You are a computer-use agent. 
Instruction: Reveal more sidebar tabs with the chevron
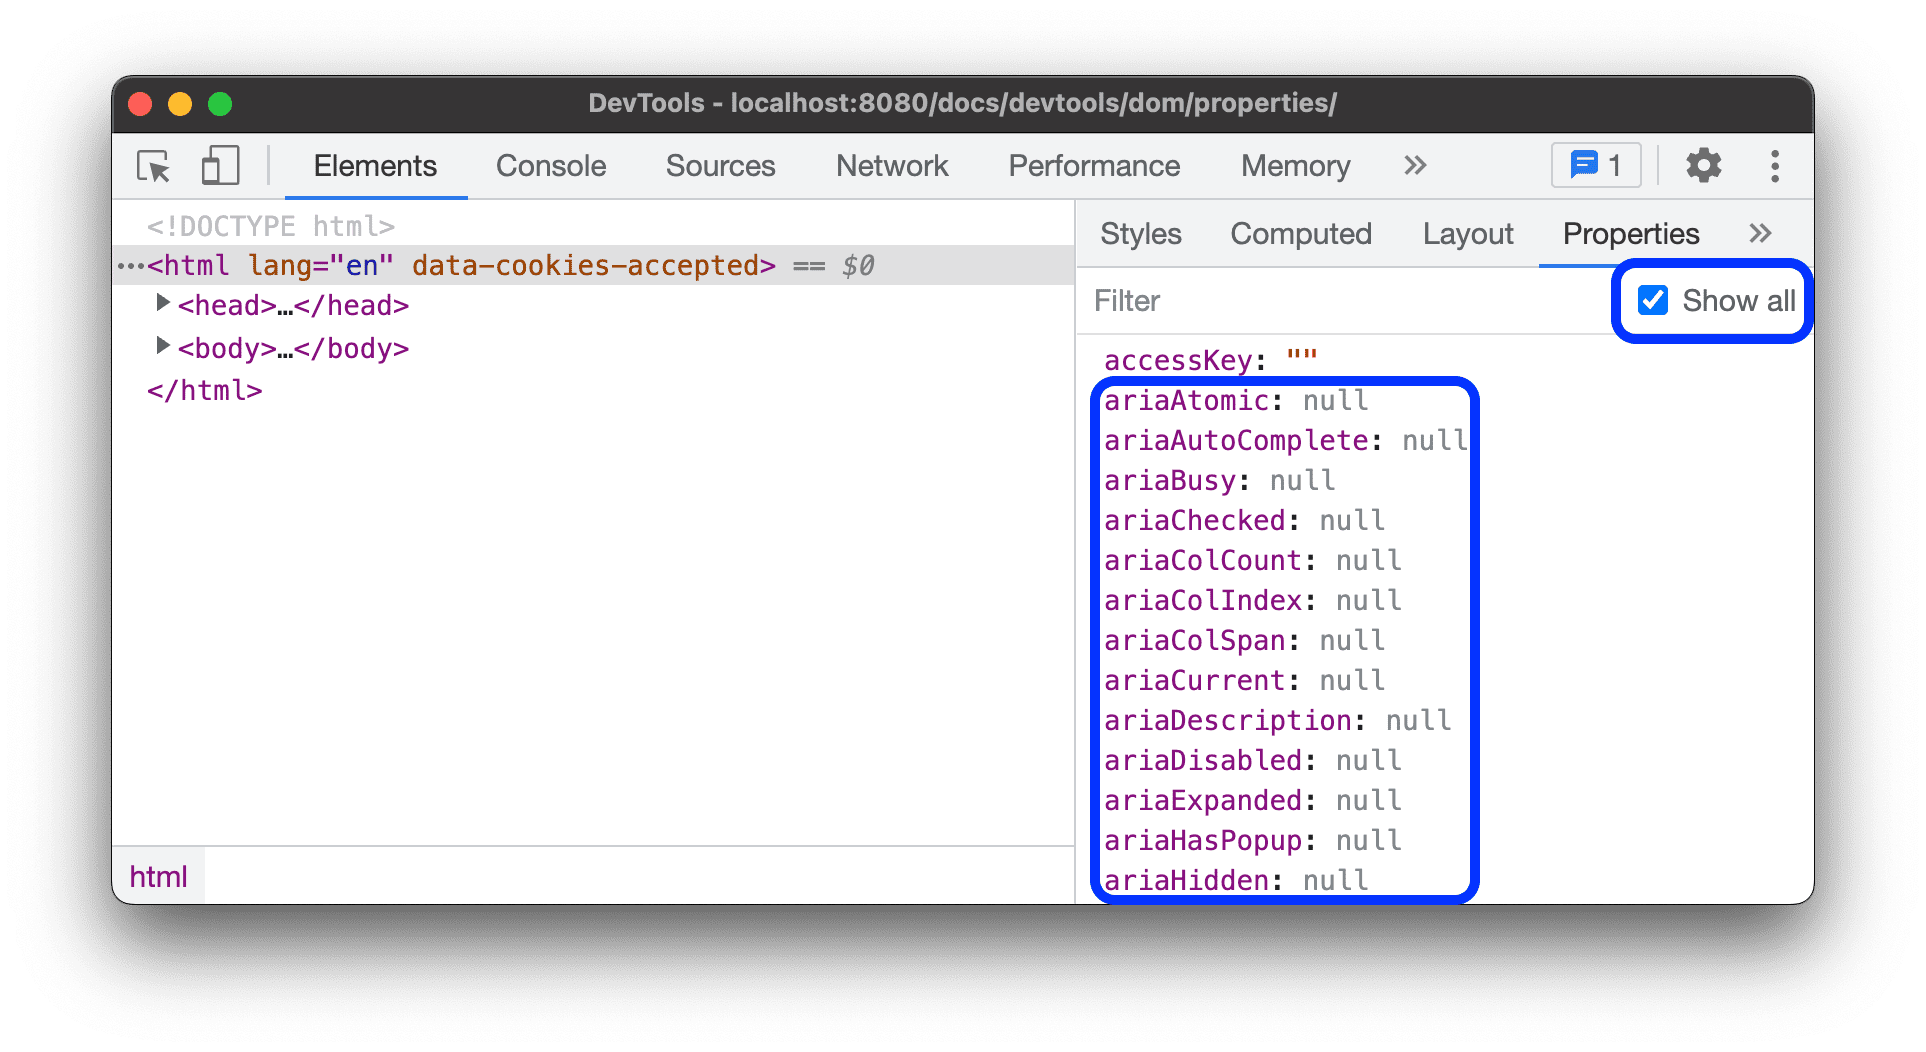(1760, 233)
